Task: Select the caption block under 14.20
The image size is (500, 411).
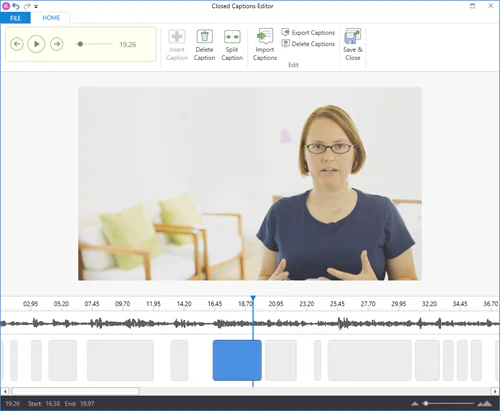Action: pyautogui.click(x=180, y=360)
